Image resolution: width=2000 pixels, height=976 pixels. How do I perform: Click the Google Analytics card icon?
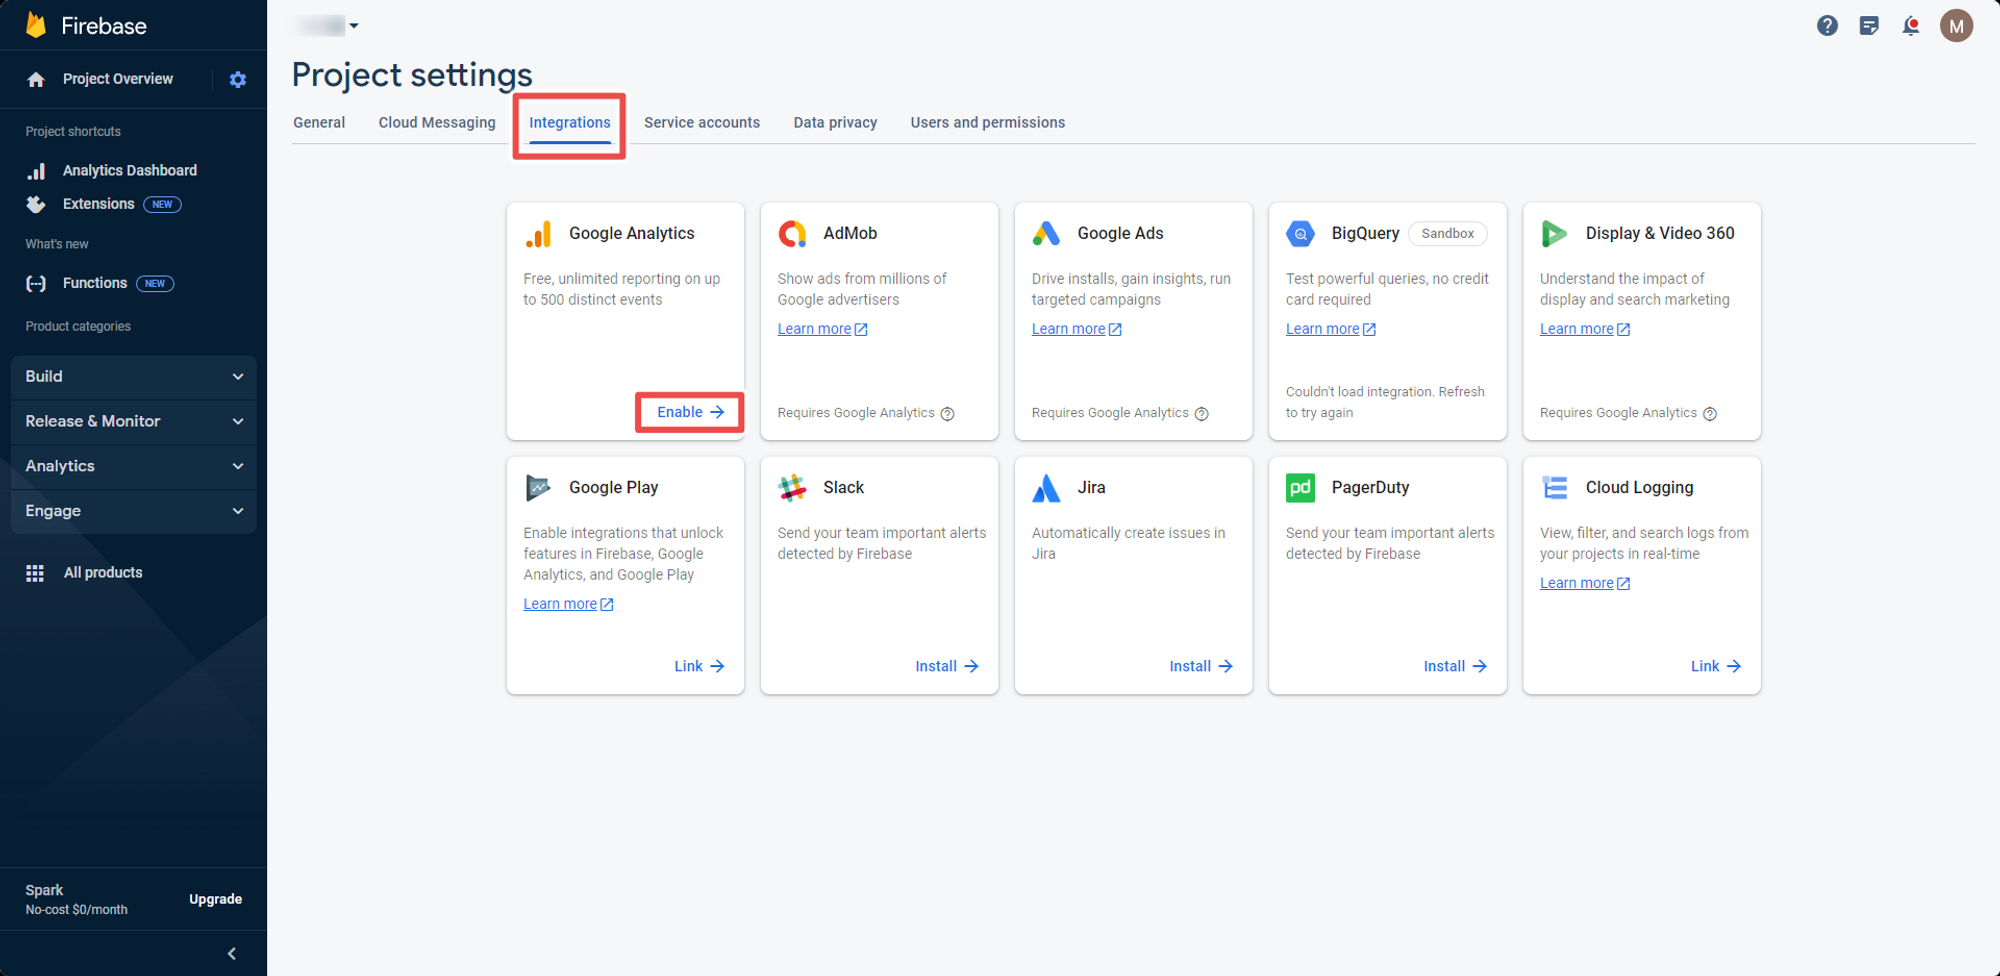(x=538, y=234)
